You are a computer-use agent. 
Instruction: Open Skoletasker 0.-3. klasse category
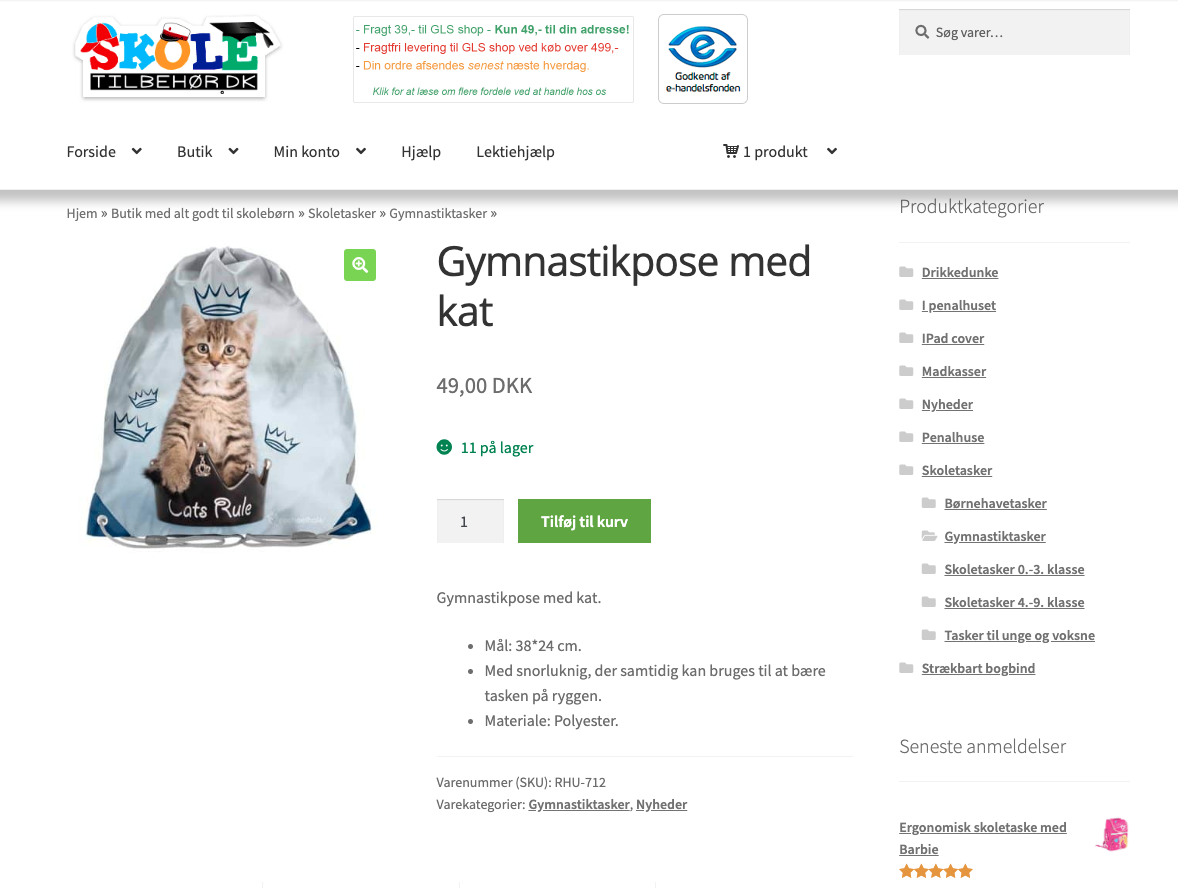(1014, 569)
